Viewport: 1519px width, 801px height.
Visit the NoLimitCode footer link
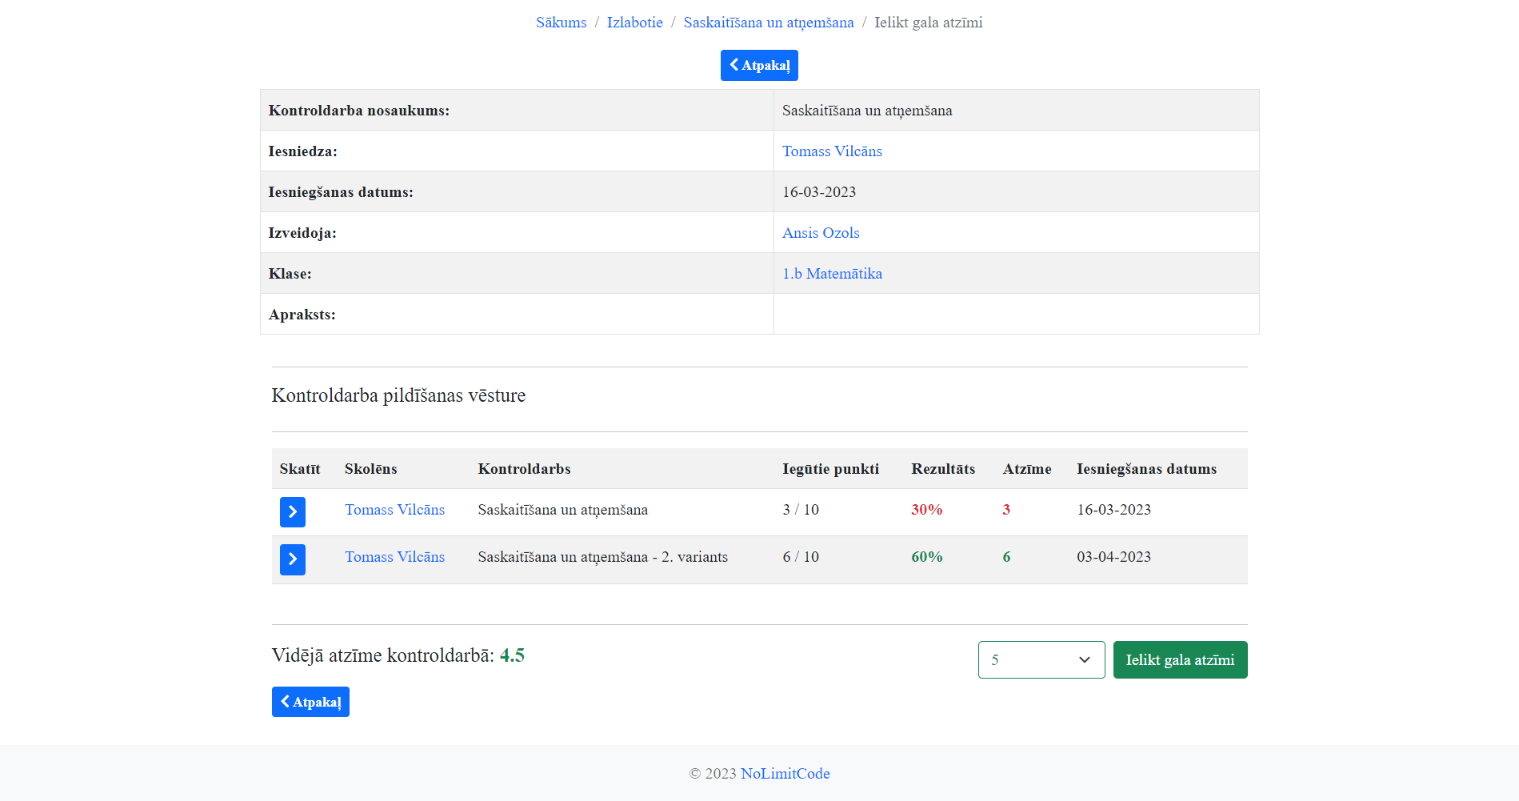785,774
